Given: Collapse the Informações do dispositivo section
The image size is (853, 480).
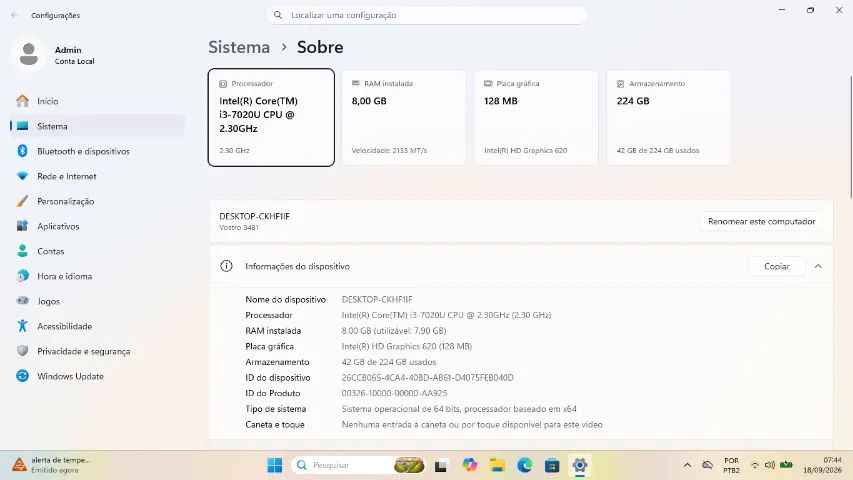Looking at the screenshot, I should (818, 267).
